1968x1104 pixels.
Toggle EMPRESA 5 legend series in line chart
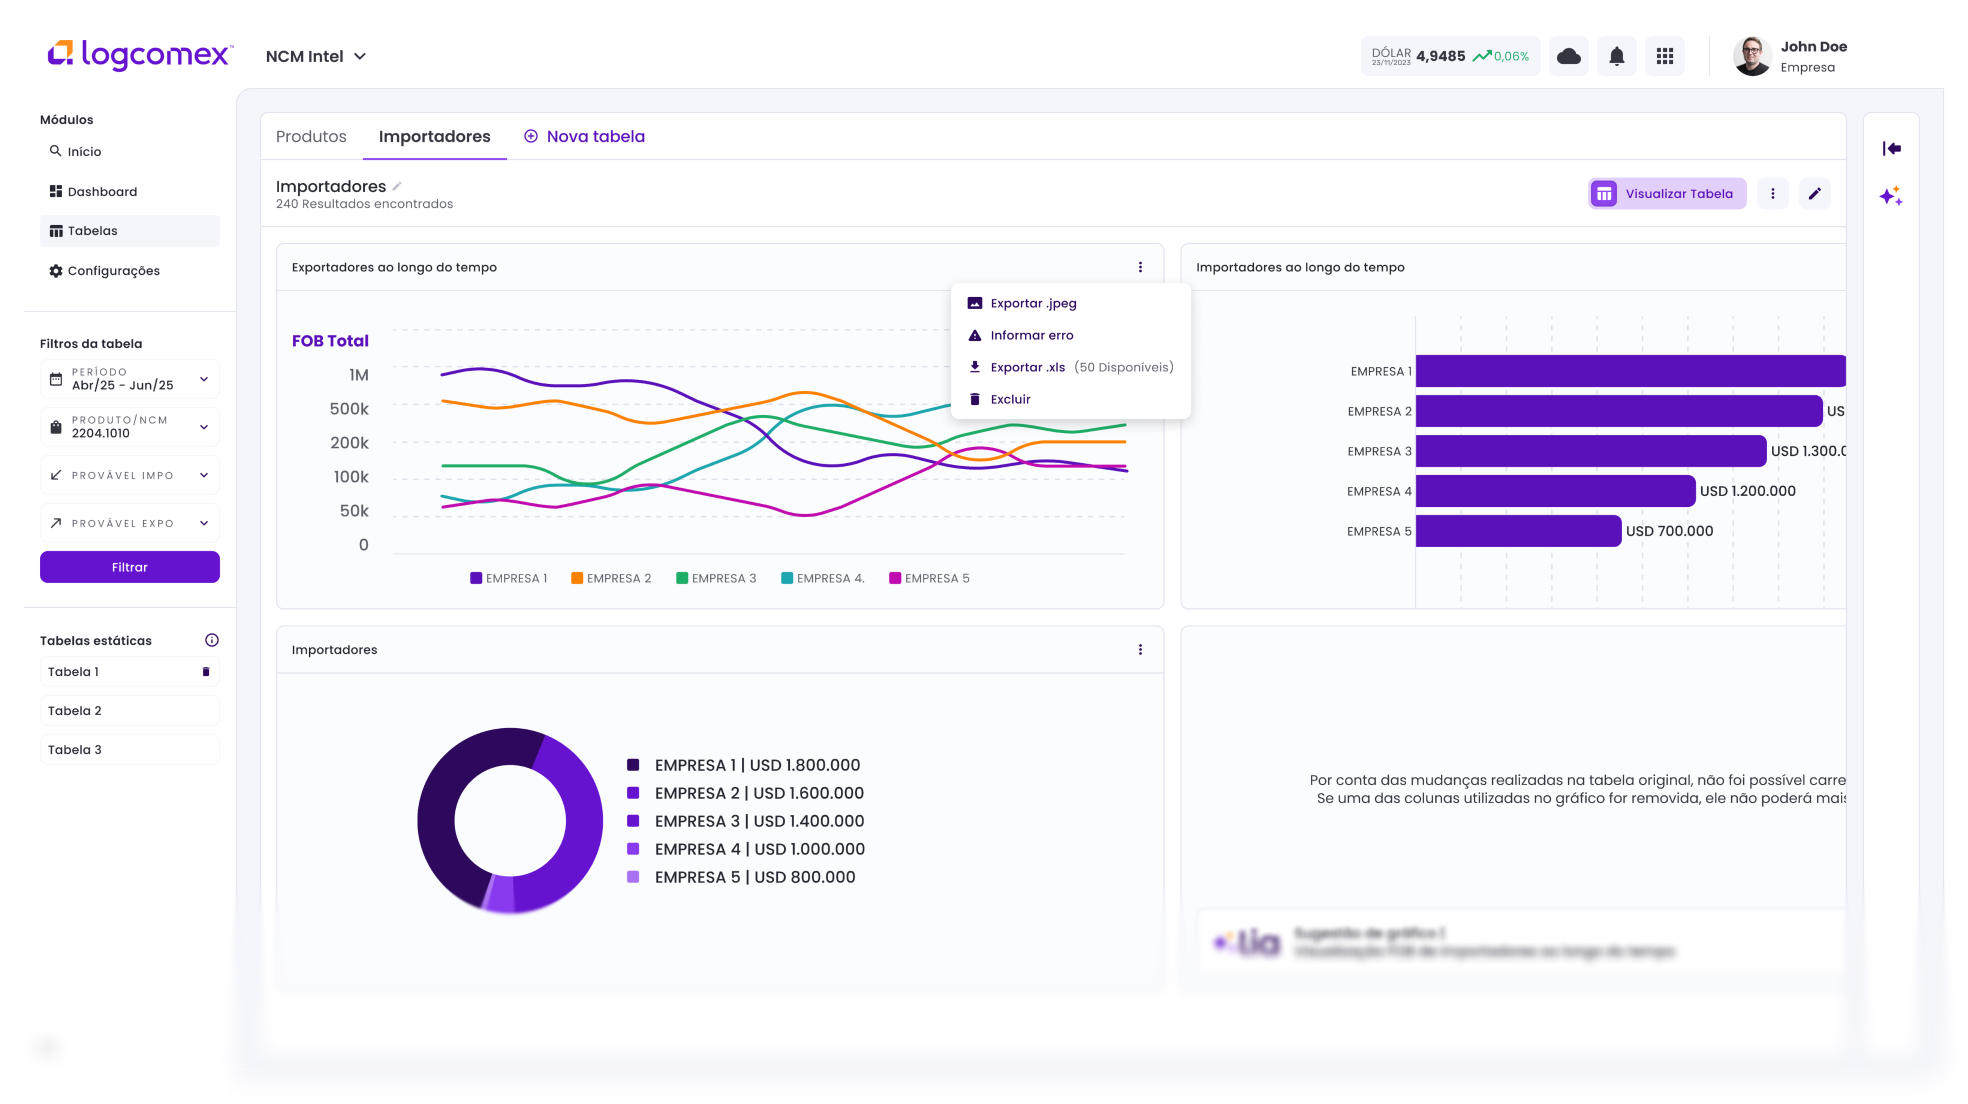(x=929, y=579)
